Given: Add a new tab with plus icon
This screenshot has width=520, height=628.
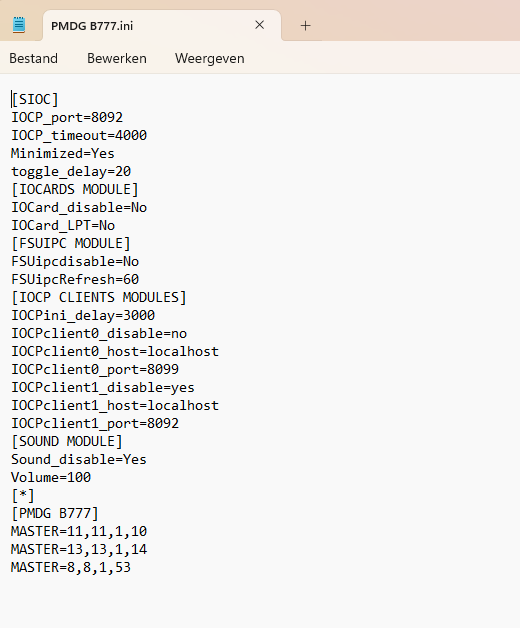Looking at the screenshot, I should 305,26.
